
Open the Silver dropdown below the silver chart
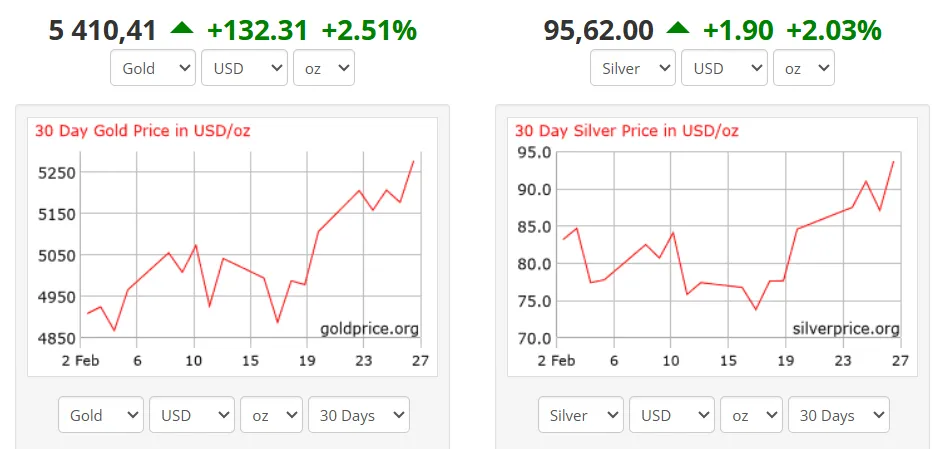pyautogui.click(x=581, y=415)
